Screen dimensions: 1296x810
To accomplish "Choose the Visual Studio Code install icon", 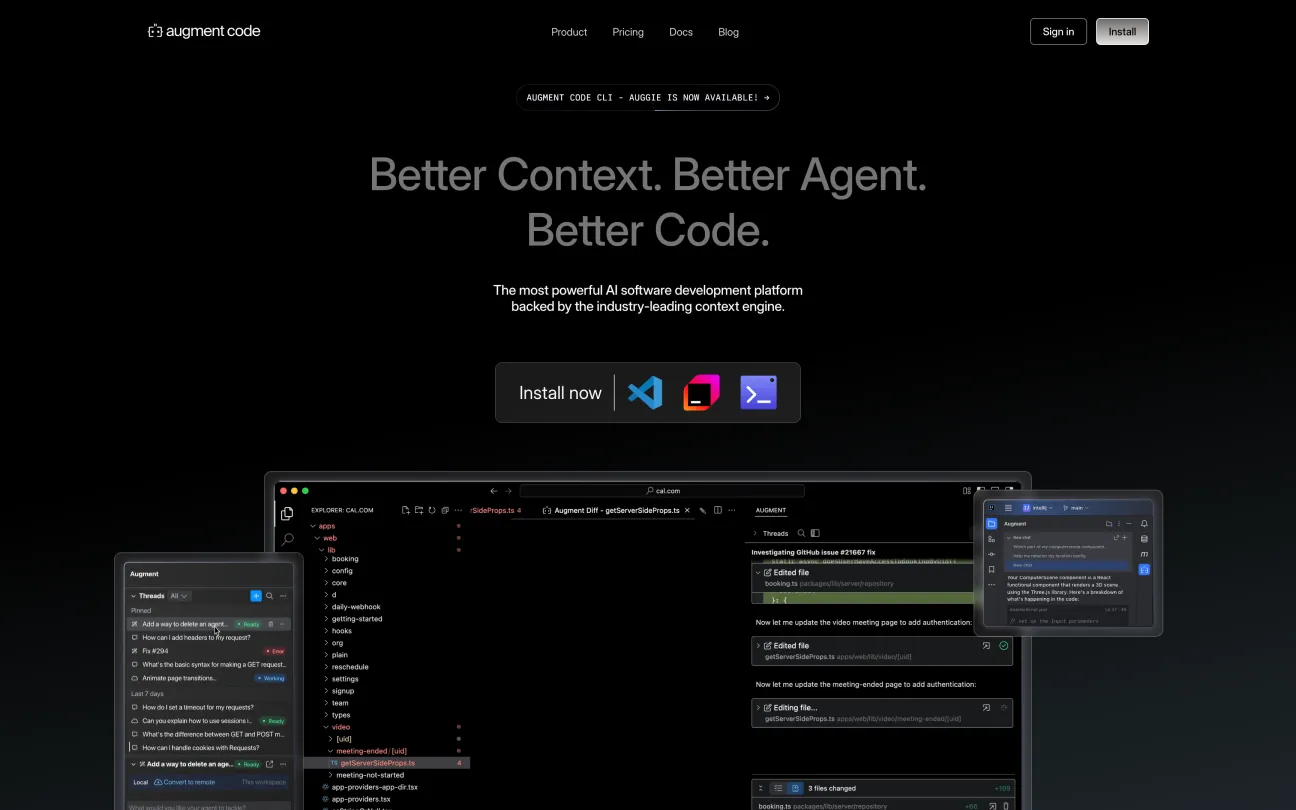I will 645,393.
